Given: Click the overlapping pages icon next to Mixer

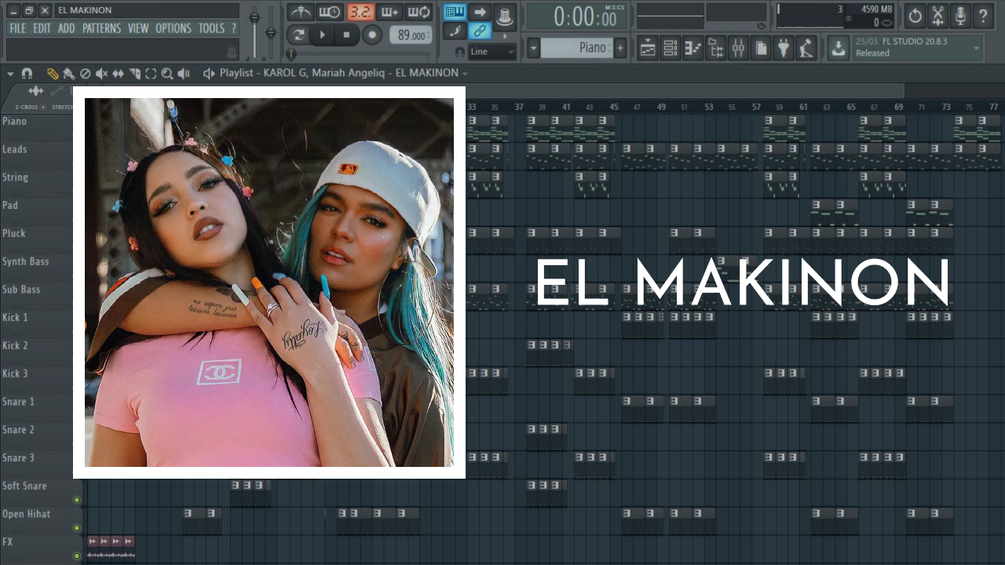Looking at the screenshot, I should [x=761, y=48].
